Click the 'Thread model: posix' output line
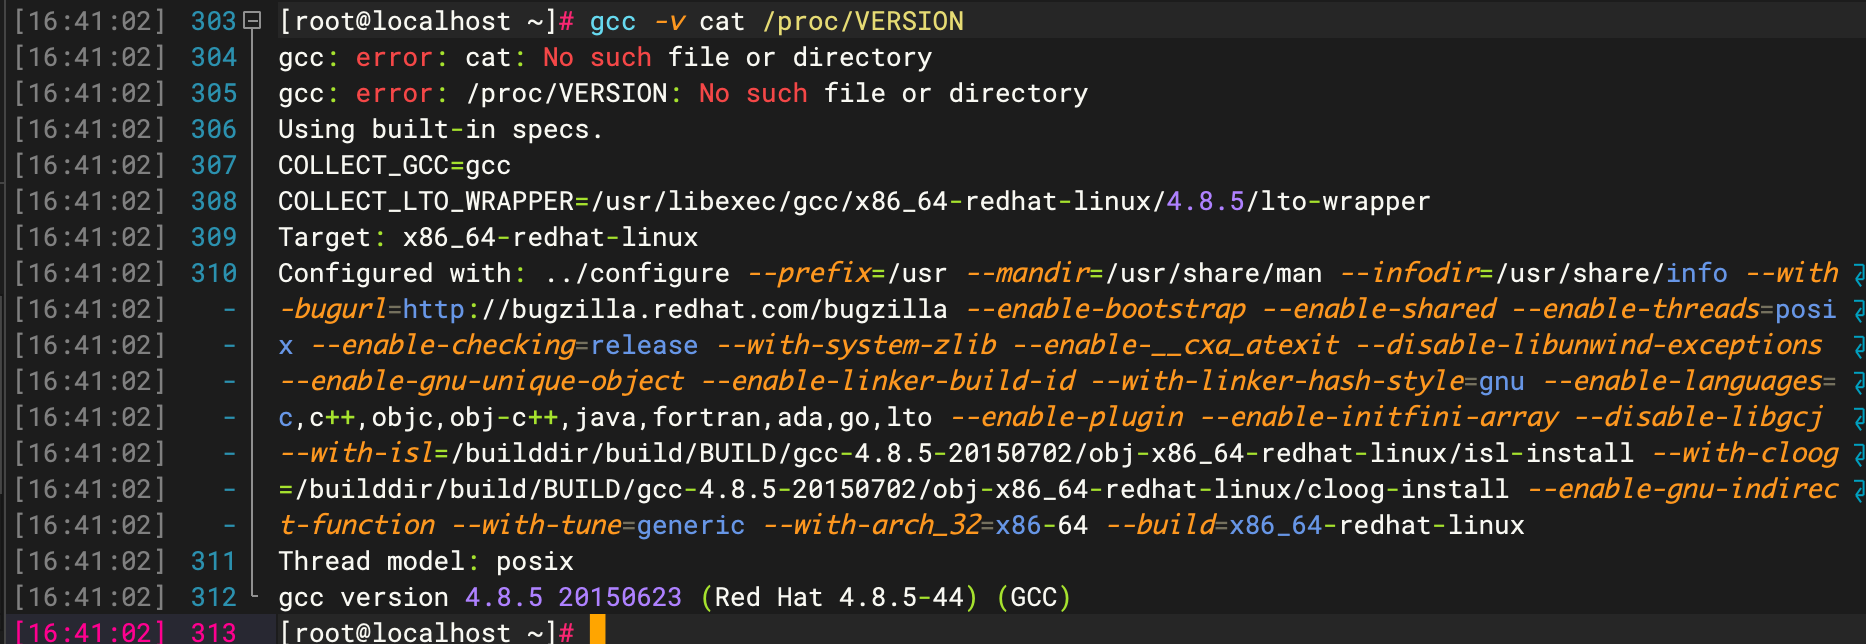 point(426,561)
